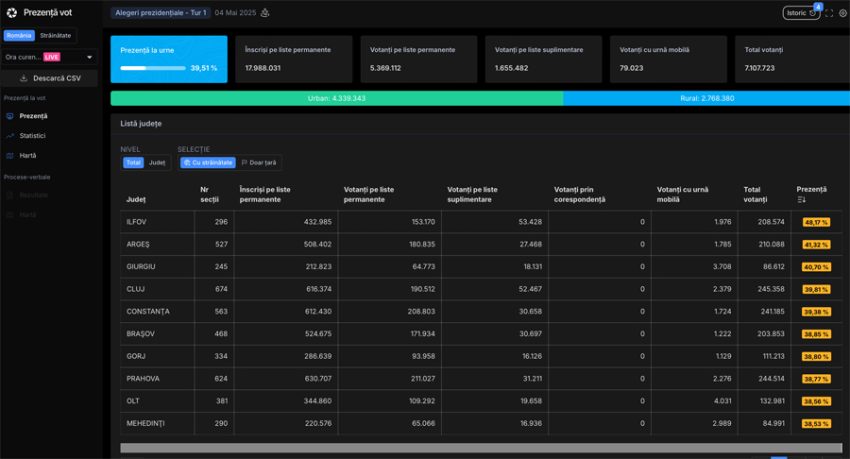Screen dimensions: 850x459
Task: Enter fullscreen mode using the expand icon
Action: [829, 13]
